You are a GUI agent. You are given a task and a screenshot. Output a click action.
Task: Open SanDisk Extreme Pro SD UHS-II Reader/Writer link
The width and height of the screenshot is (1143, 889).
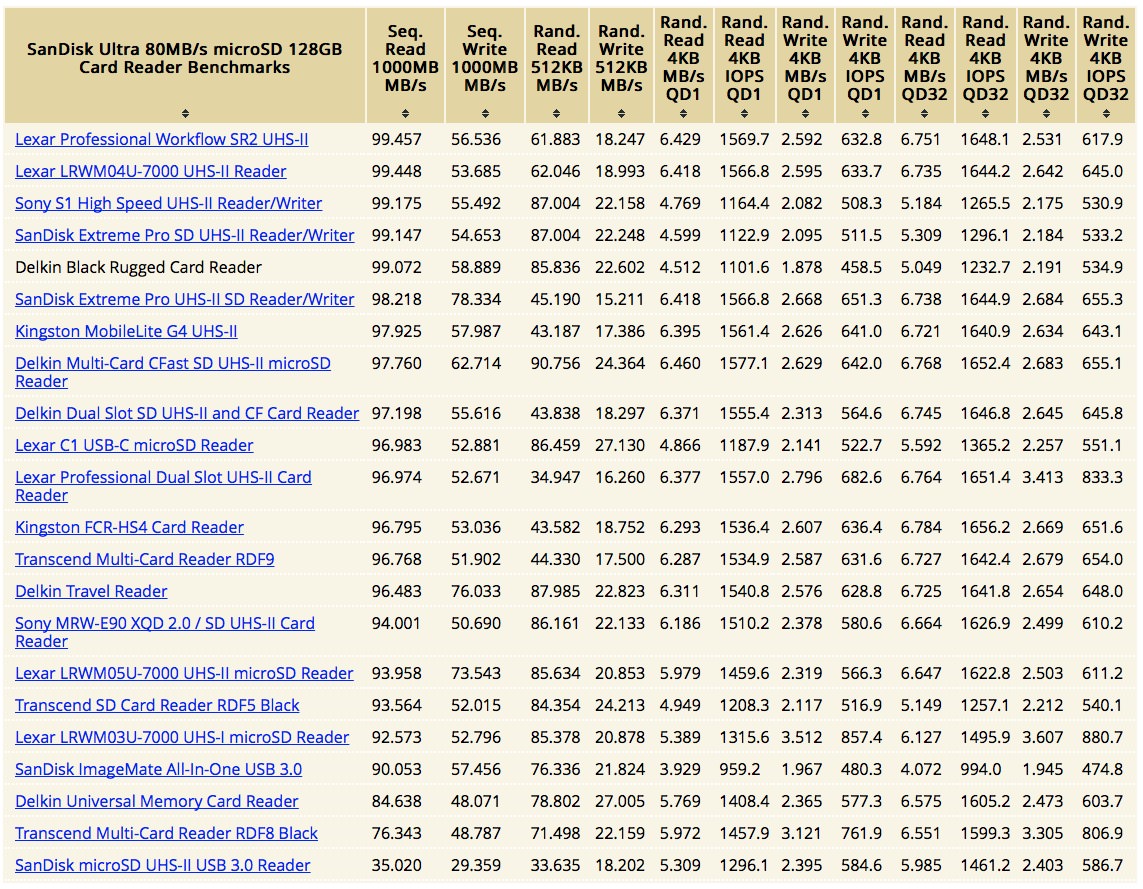(x=184, y=235)
